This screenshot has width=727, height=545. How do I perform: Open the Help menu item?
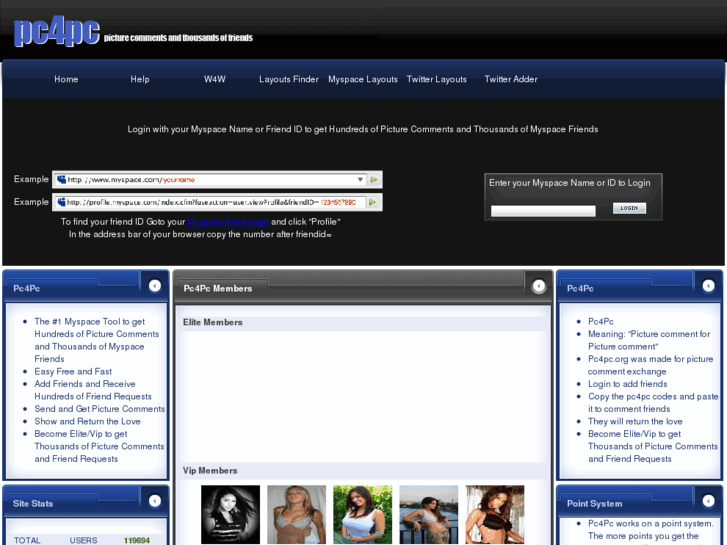point(140,79)
